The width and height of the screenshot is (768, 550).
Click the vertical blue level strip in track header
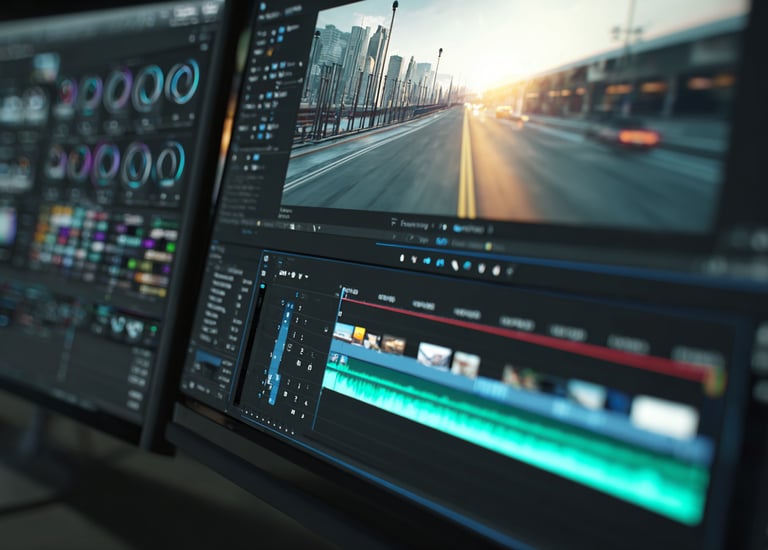point(280,352)
